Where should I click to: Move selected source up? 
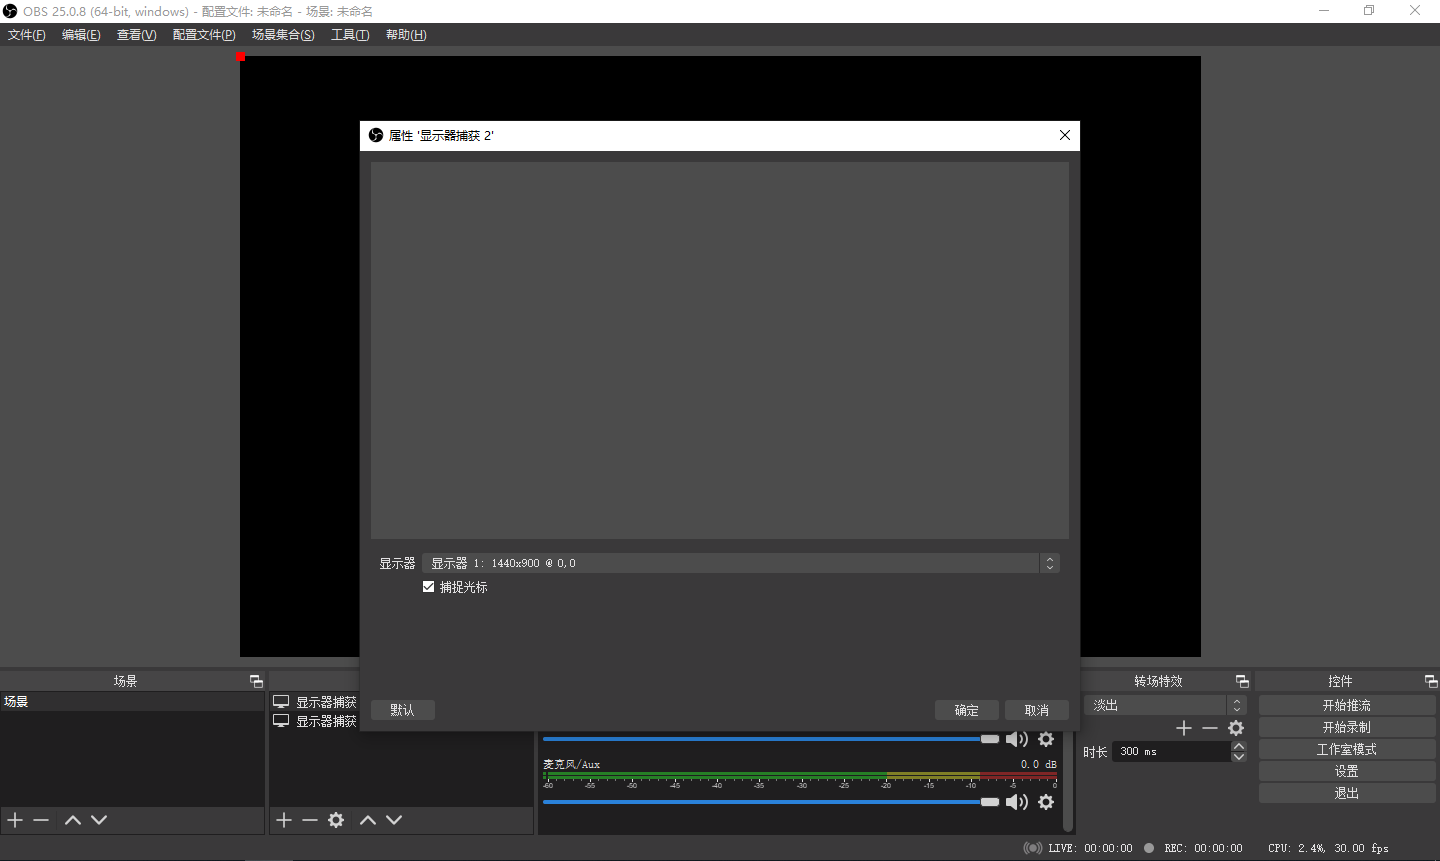[368, 820]
